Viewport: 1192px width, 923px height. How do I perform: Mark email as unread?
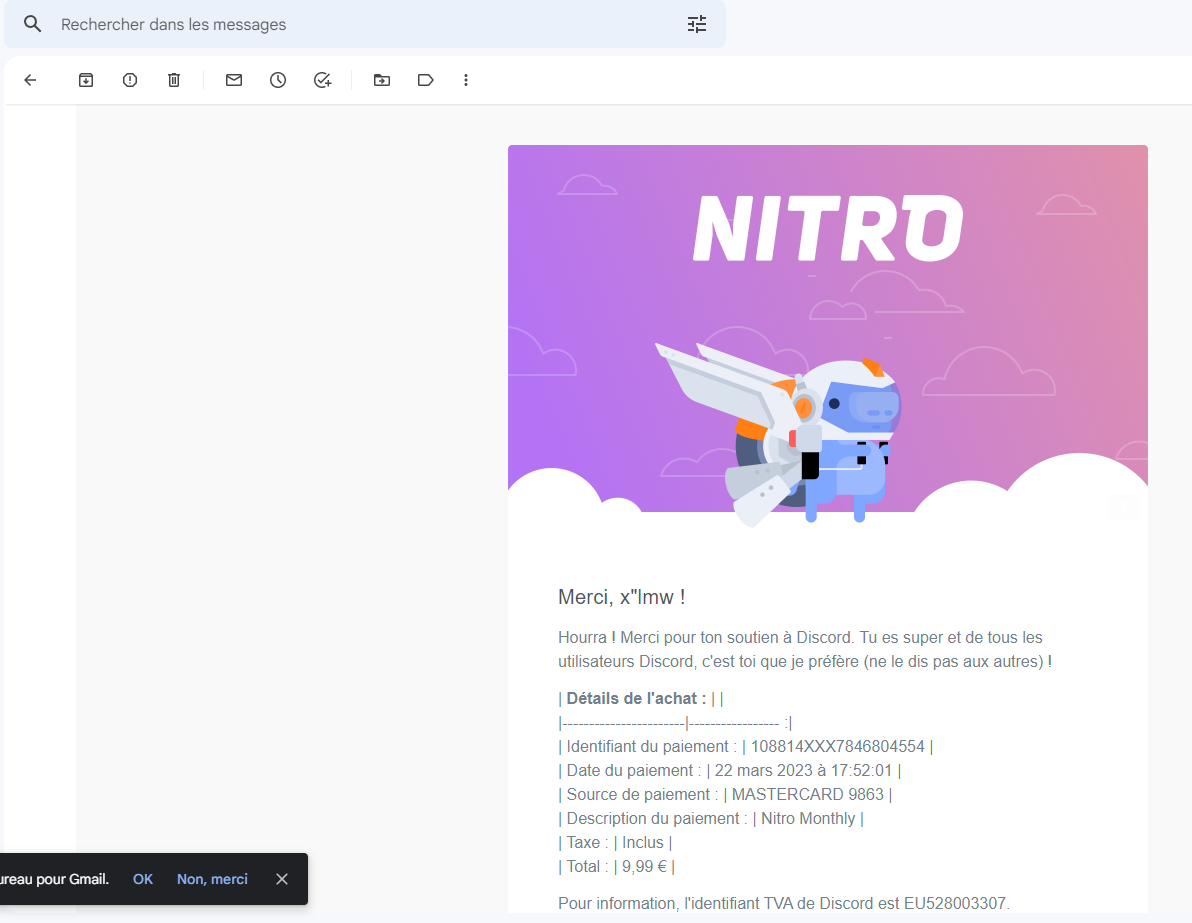(234, 80)
